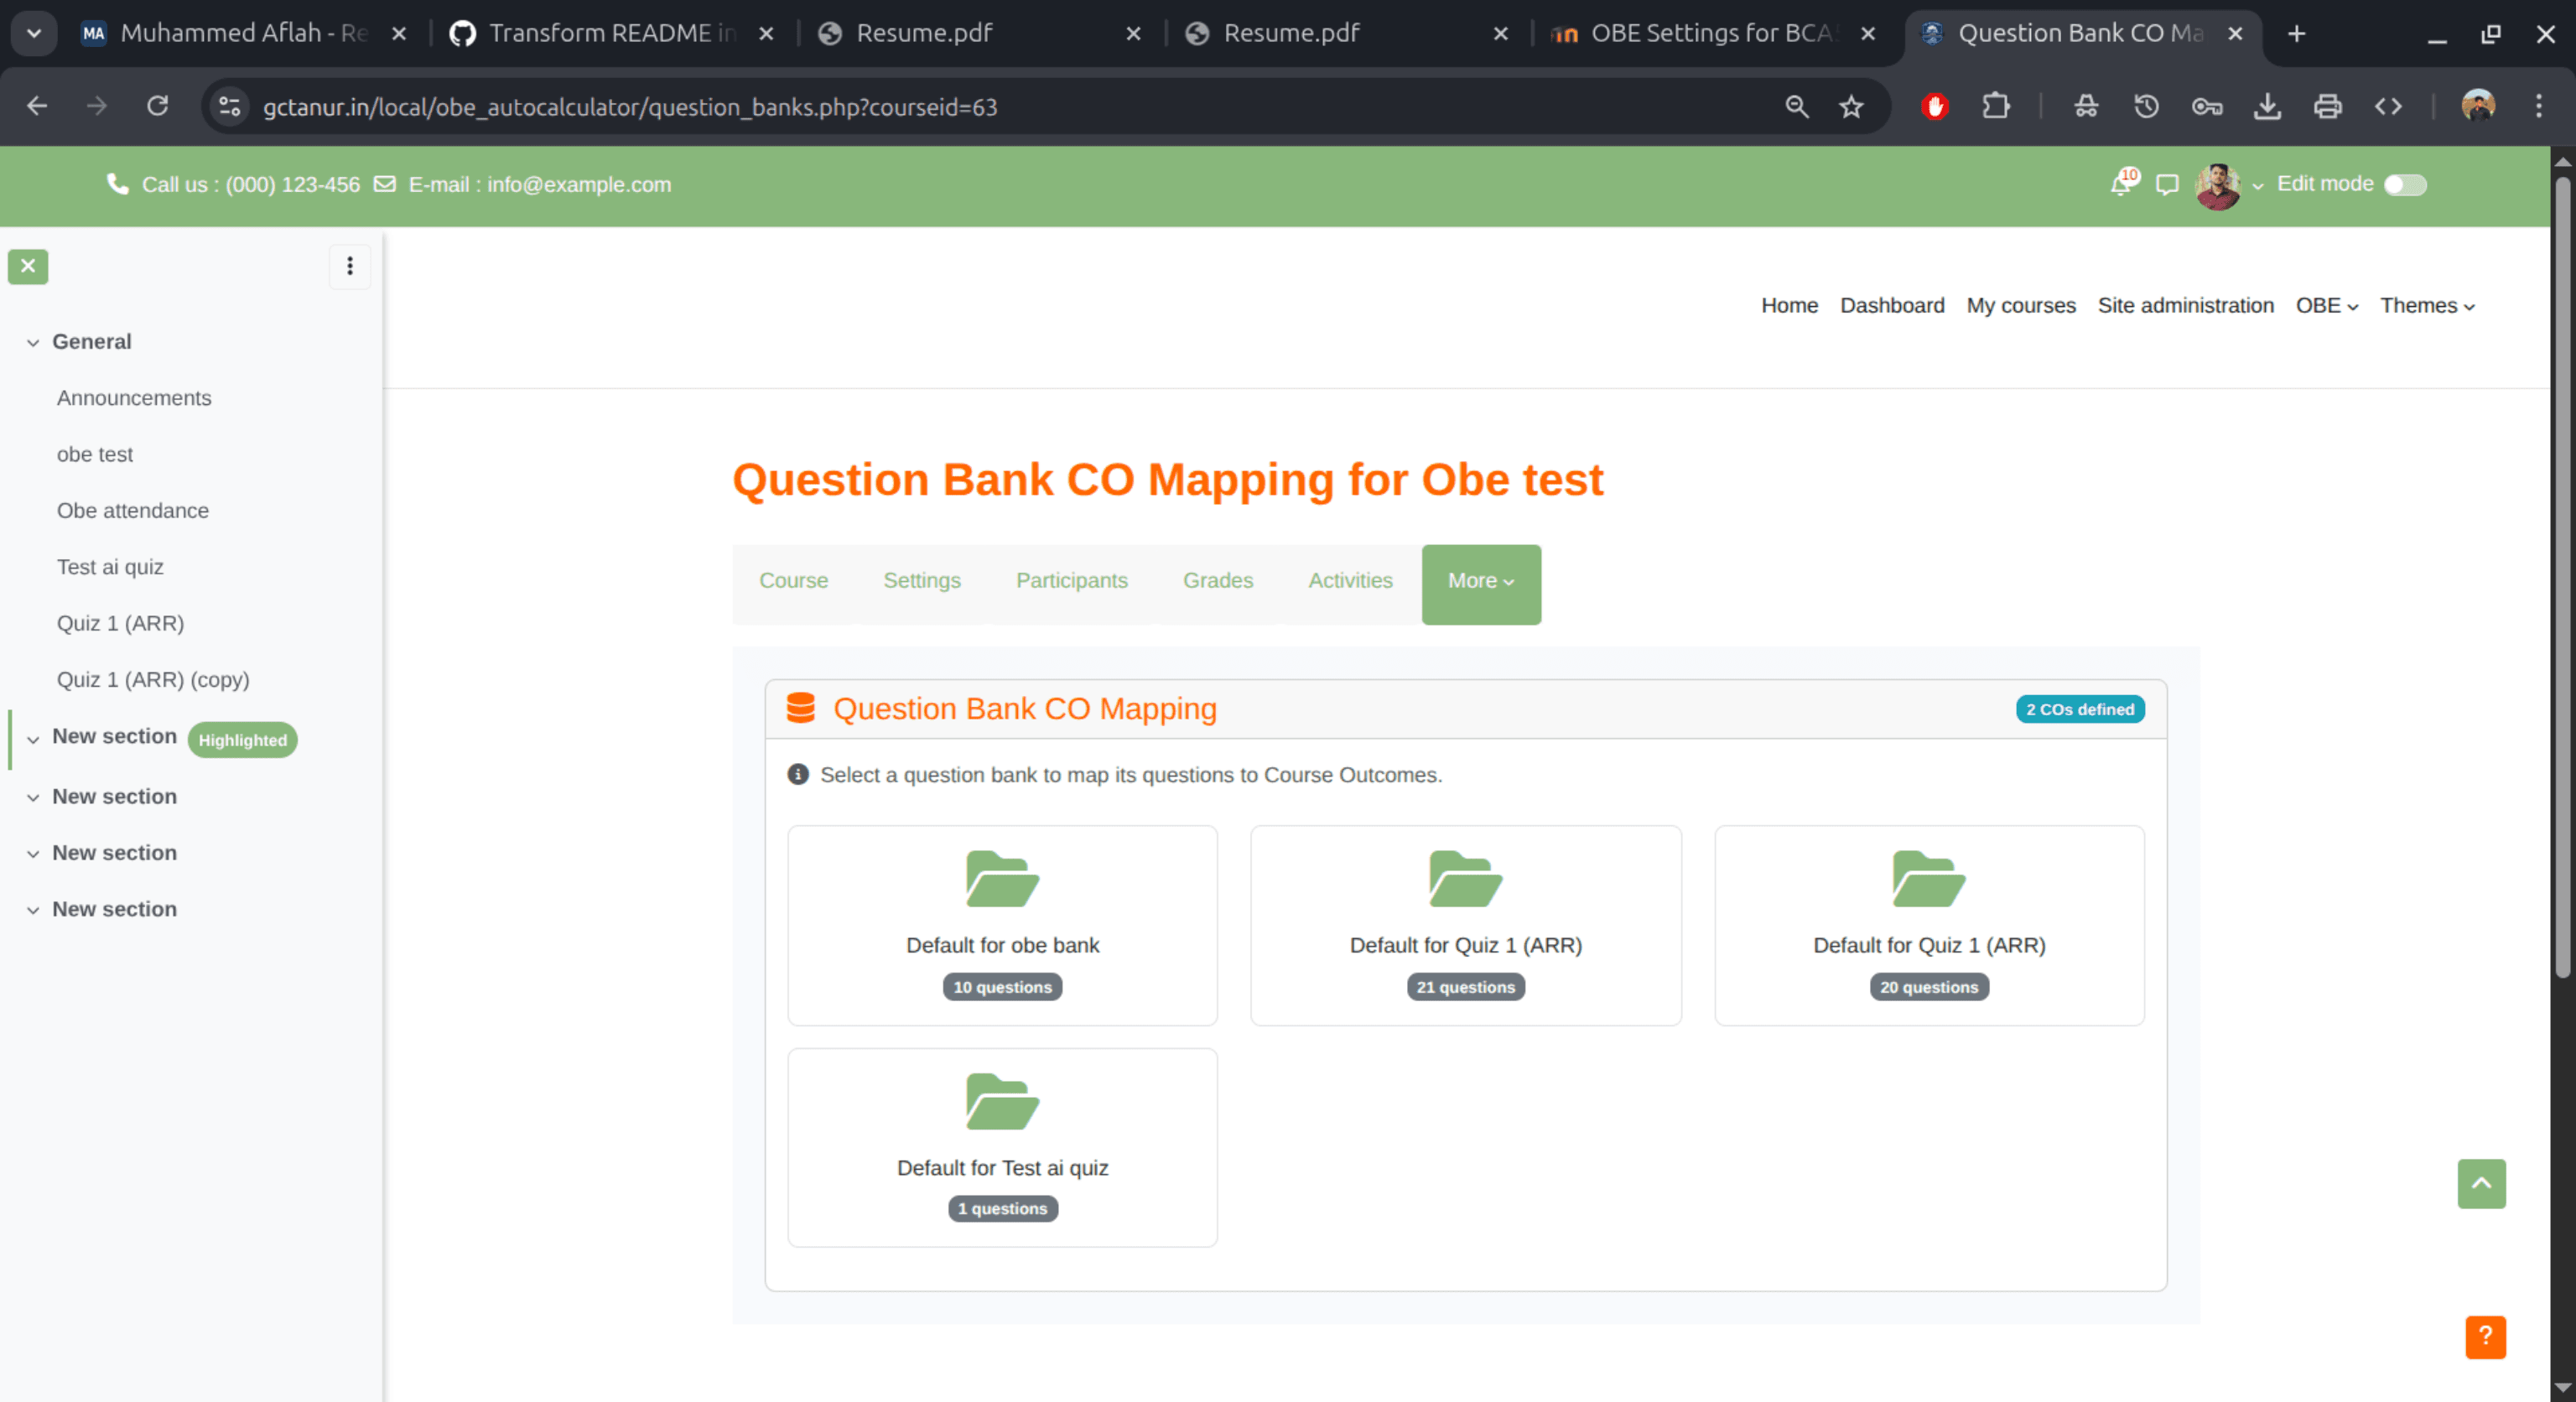Image resolution: width=2576 pixels, height=1402 pixels.
Task: Click the browser print icon
Action: tap(2328, 106)
